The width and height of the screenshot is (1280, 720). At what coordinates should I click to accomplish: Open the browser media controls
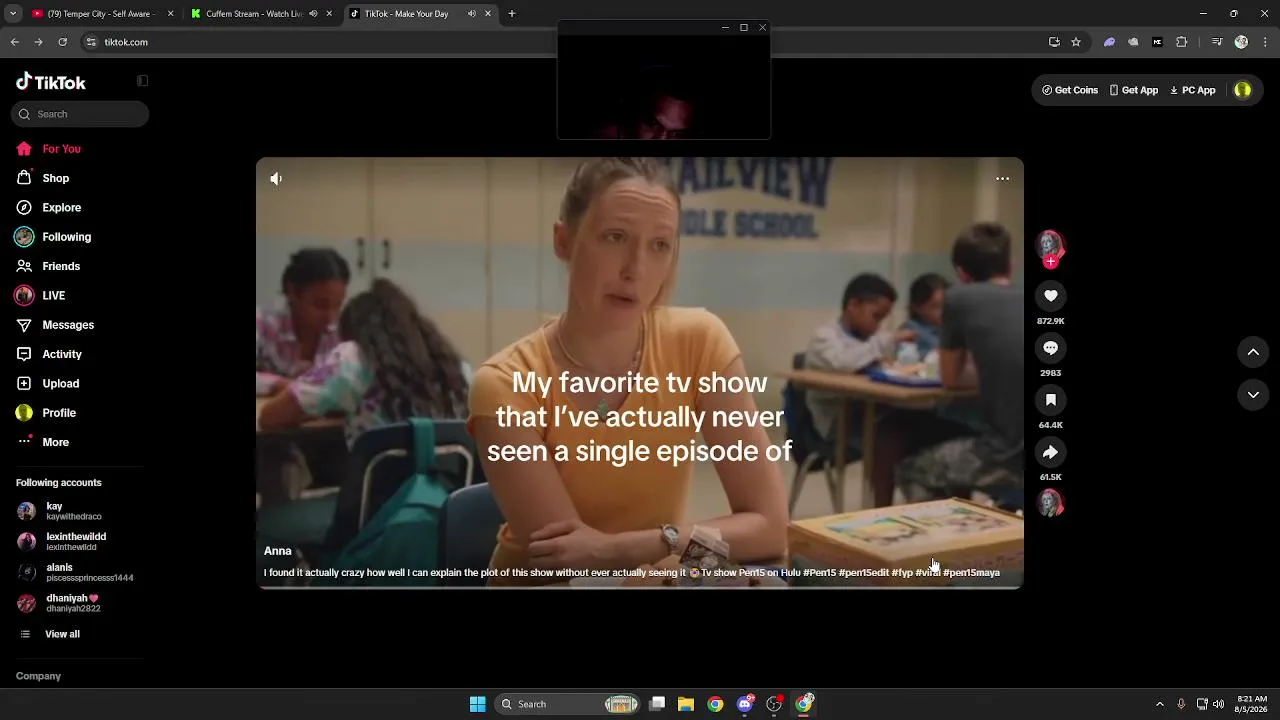click(x=1217, y=42)
